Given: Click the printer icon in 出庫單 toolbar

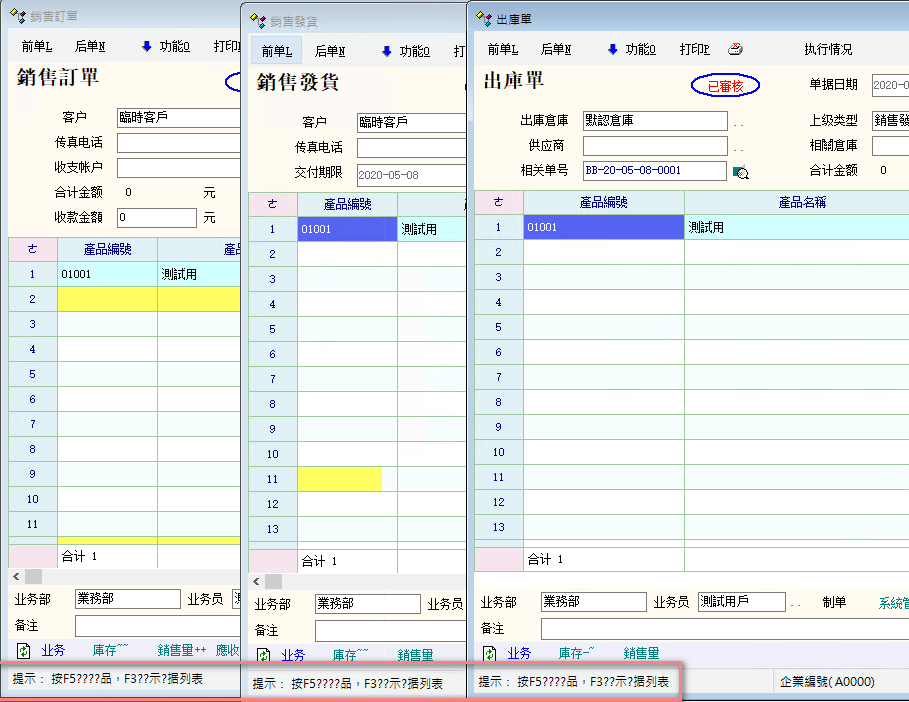Looking at the screenshot, I should [735, 49].
